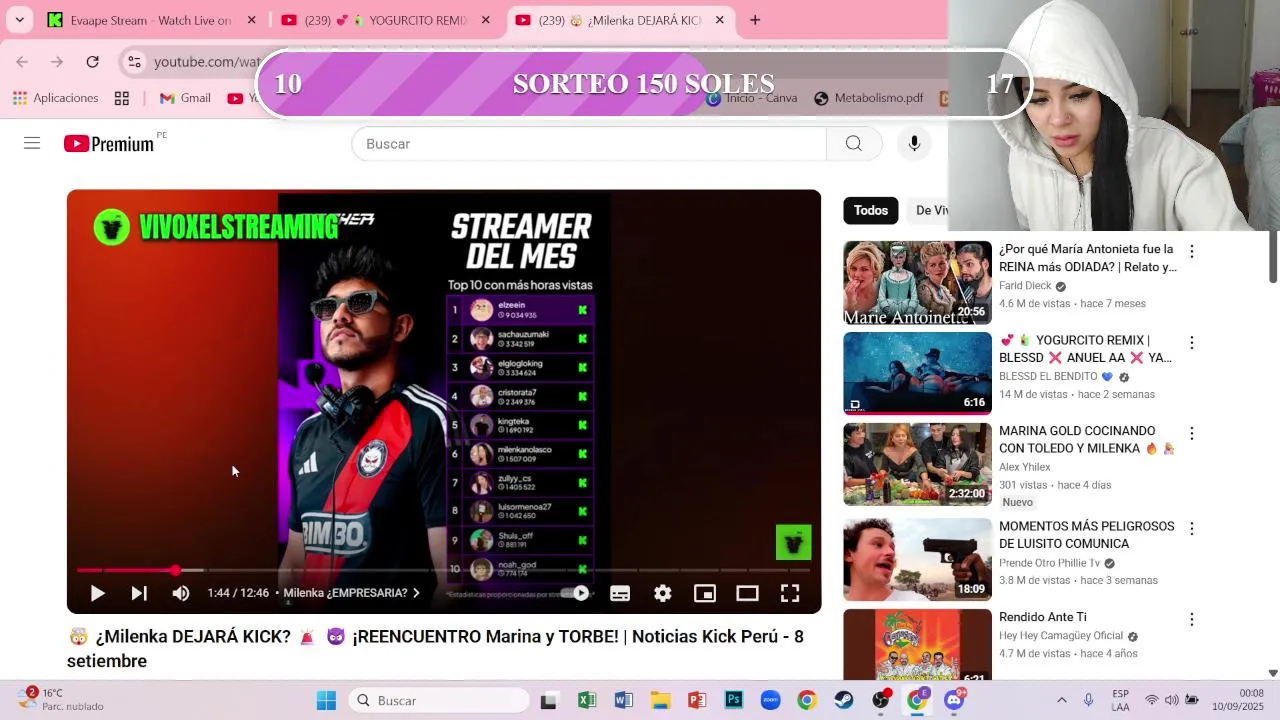Enable miniplayer mode

click(705, 593)
